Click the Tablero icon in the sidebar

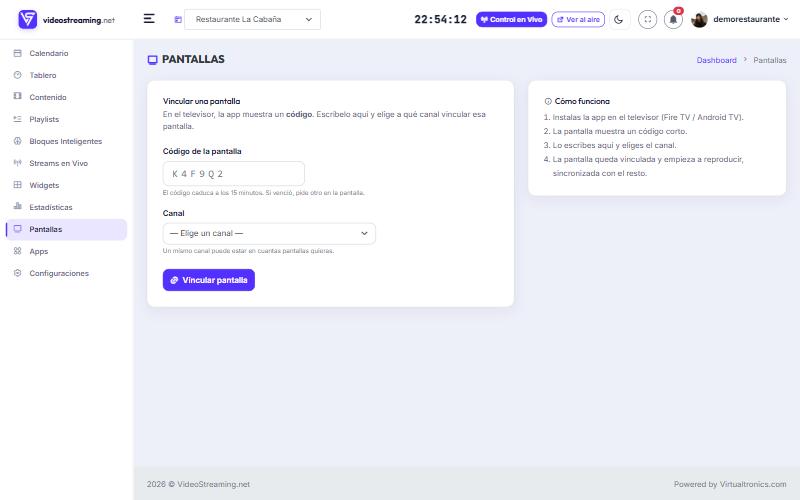click(x=17, y=75)
